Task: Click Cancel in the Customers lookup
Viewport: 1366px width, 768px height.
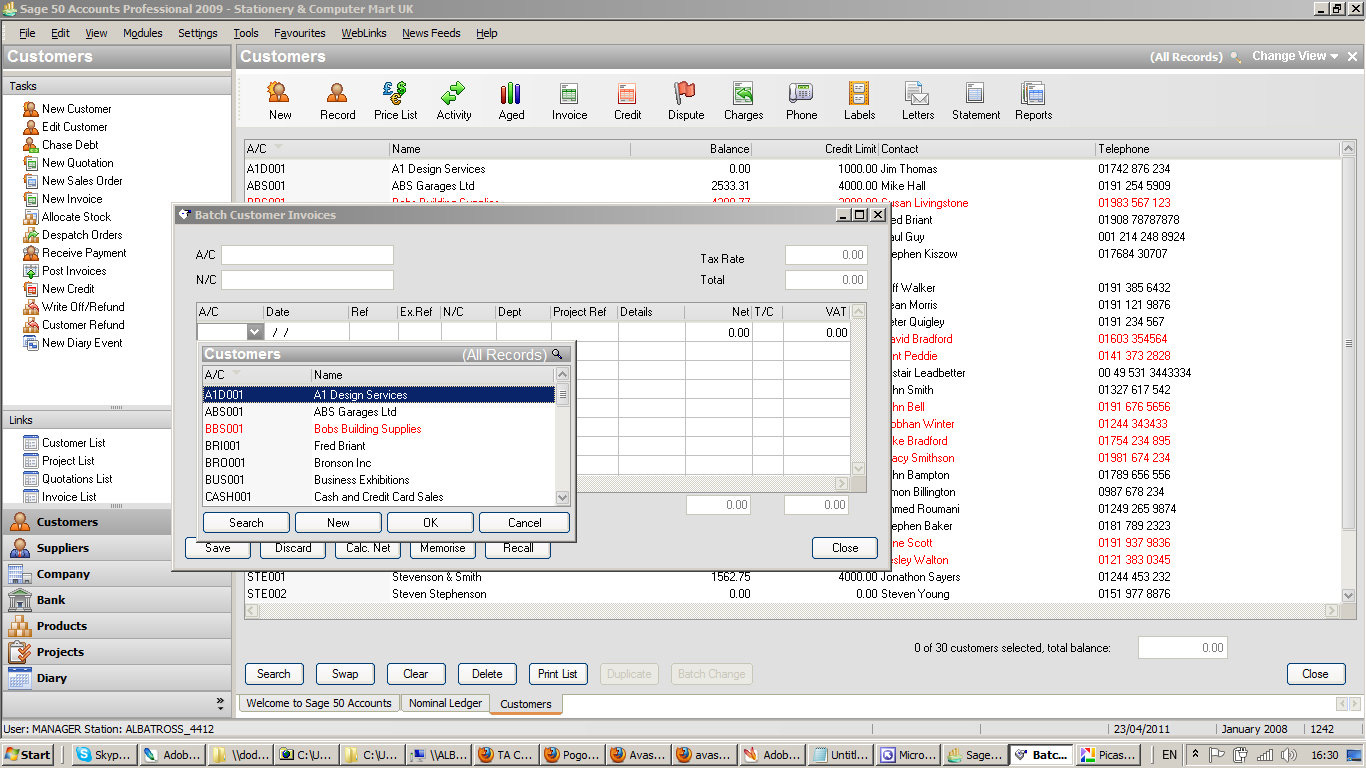Action: click(524, 522)
